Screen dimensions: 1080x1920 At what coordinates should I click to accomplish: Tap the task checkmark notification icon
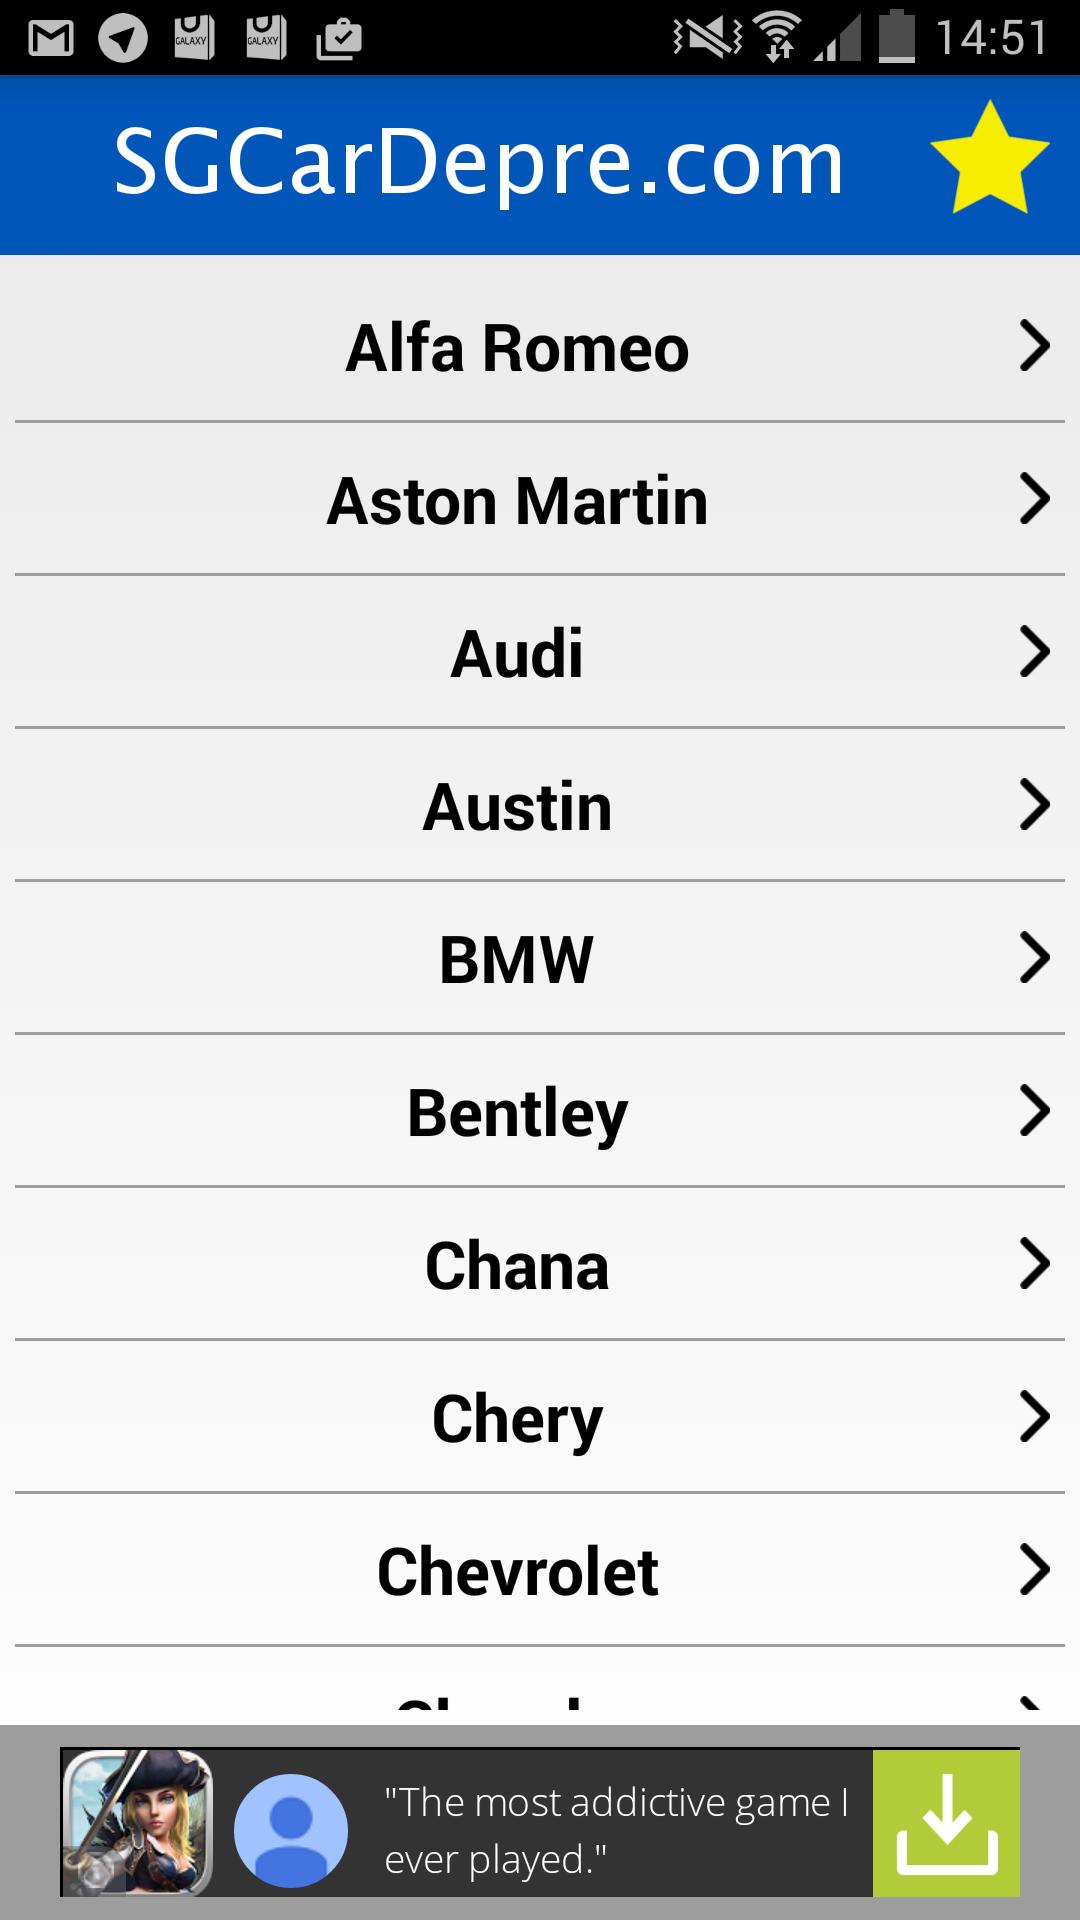coord(338,38)
